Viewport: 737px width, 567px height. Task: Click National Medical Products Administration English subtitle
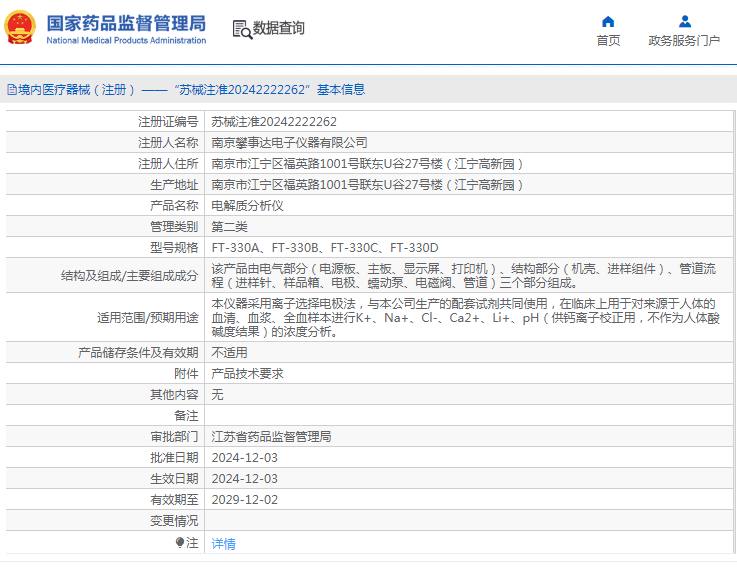(126, 40)
